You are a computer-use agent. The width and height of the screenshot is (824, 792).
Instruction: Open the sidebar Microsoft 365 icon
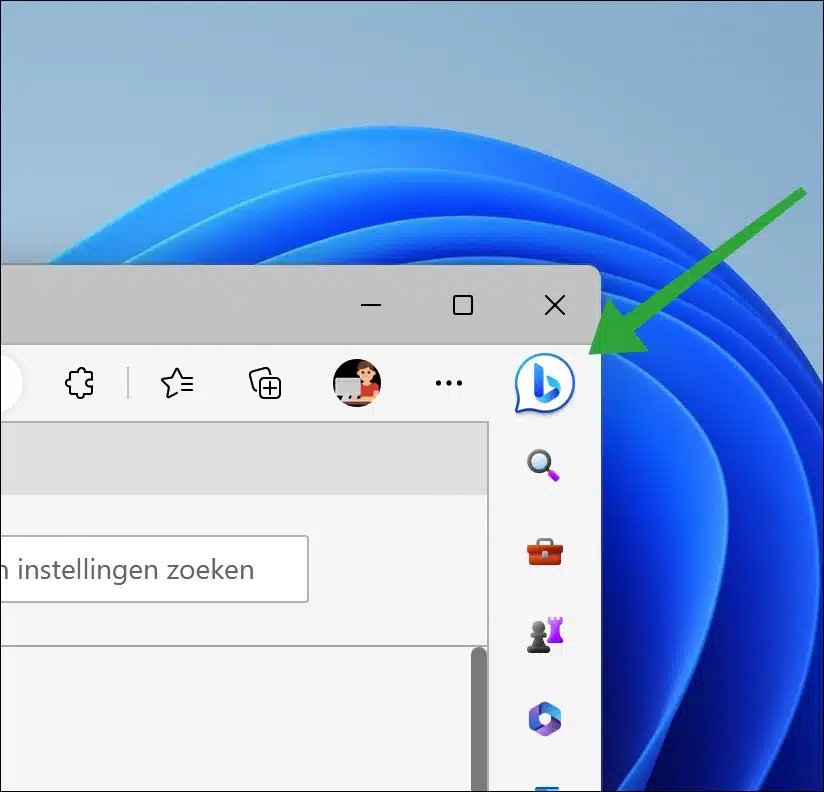545,718
